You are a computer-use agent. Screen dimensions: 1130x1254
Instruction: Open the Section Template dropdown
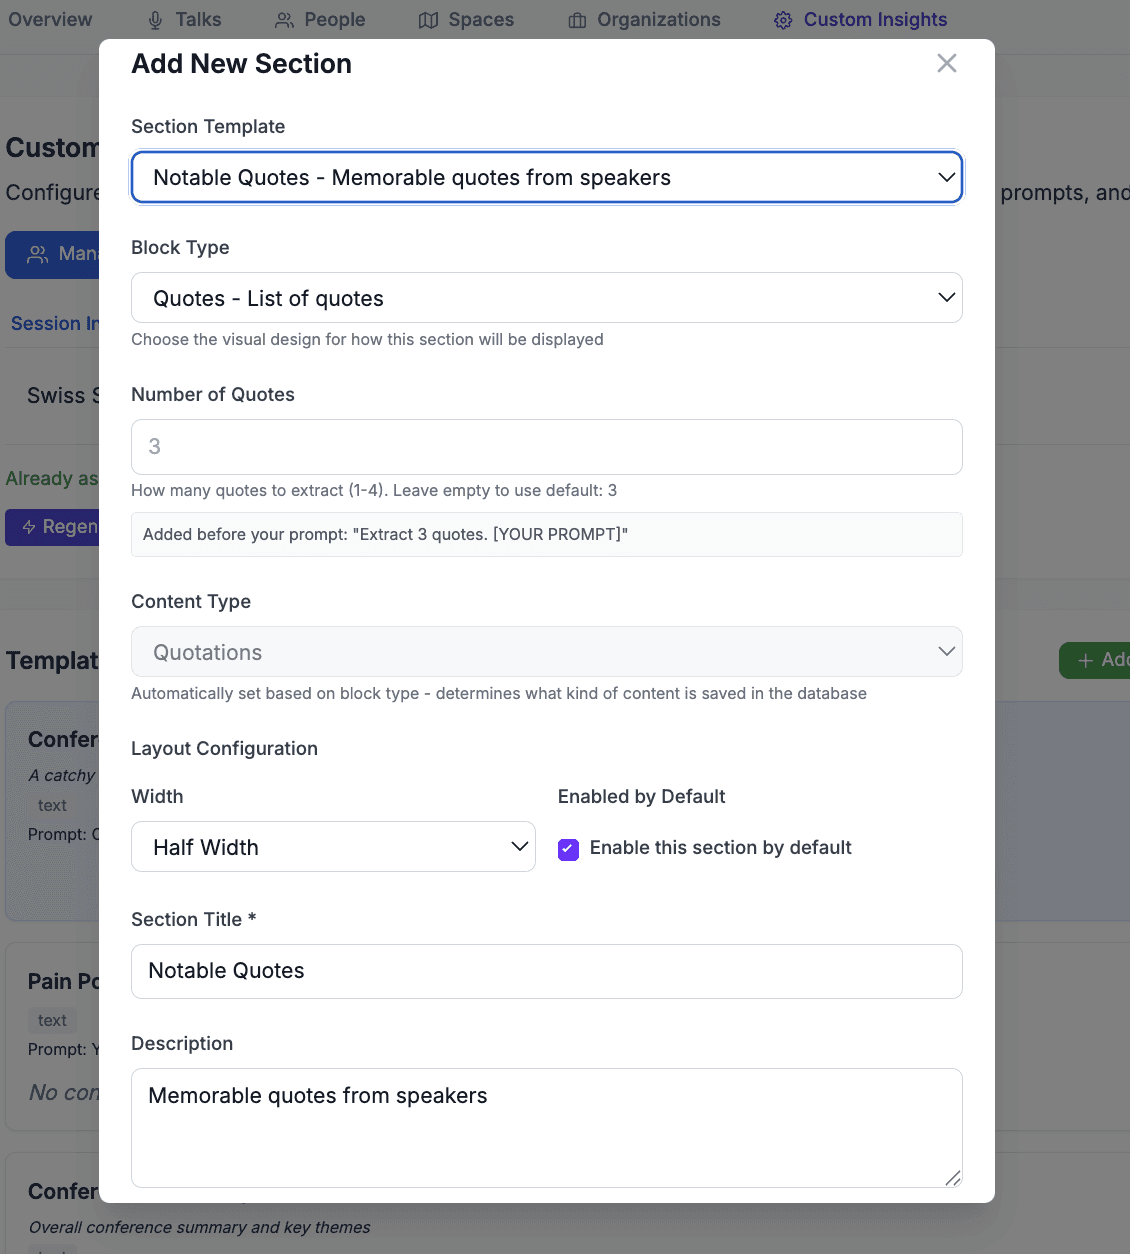coord(547,177)
